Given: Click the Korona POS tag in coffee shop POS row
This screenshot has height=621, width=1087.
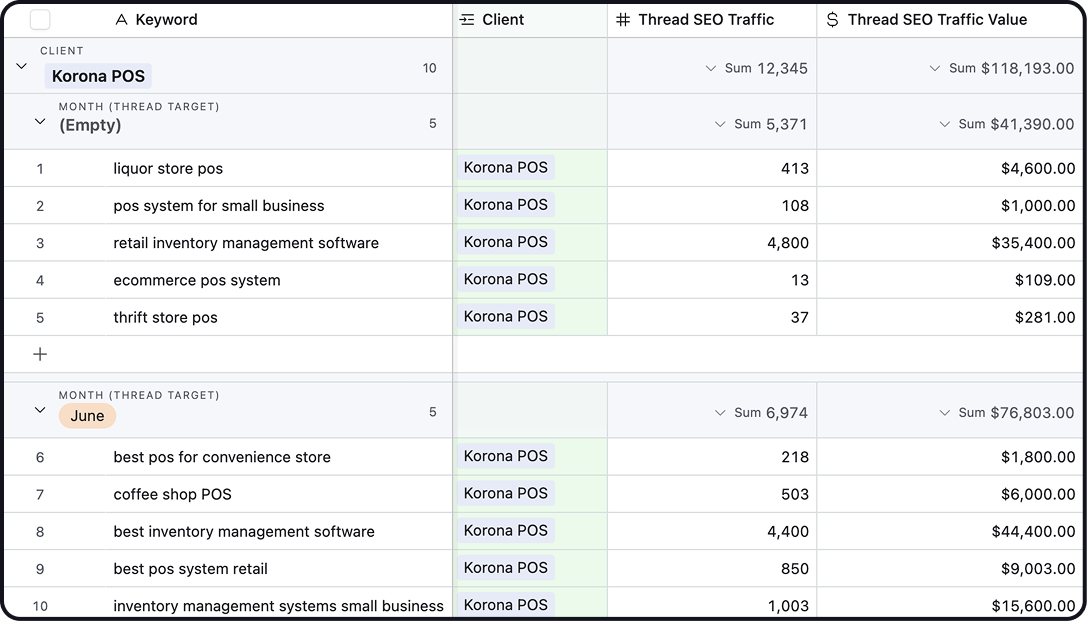Looking at the screenshot, I should (x=506, y=493).
